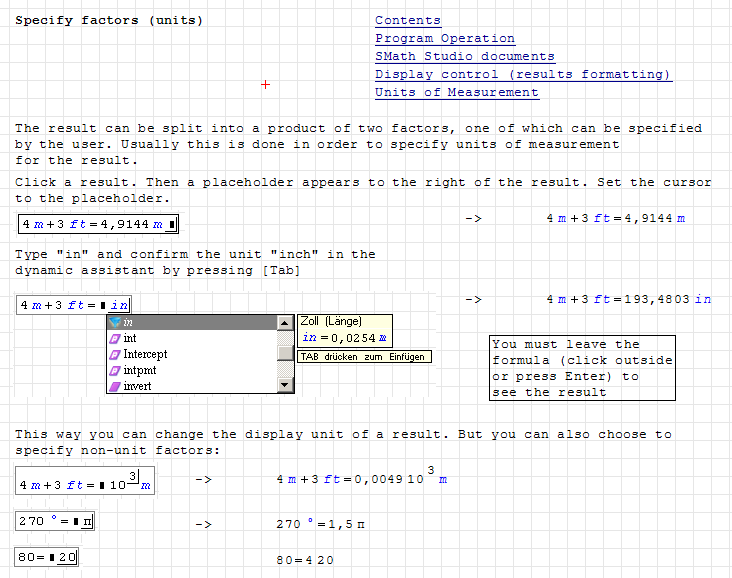Viewport: 732px width, 578px height.
Task: Click the function icon next to 'invert'
Action: pos(115,386)
